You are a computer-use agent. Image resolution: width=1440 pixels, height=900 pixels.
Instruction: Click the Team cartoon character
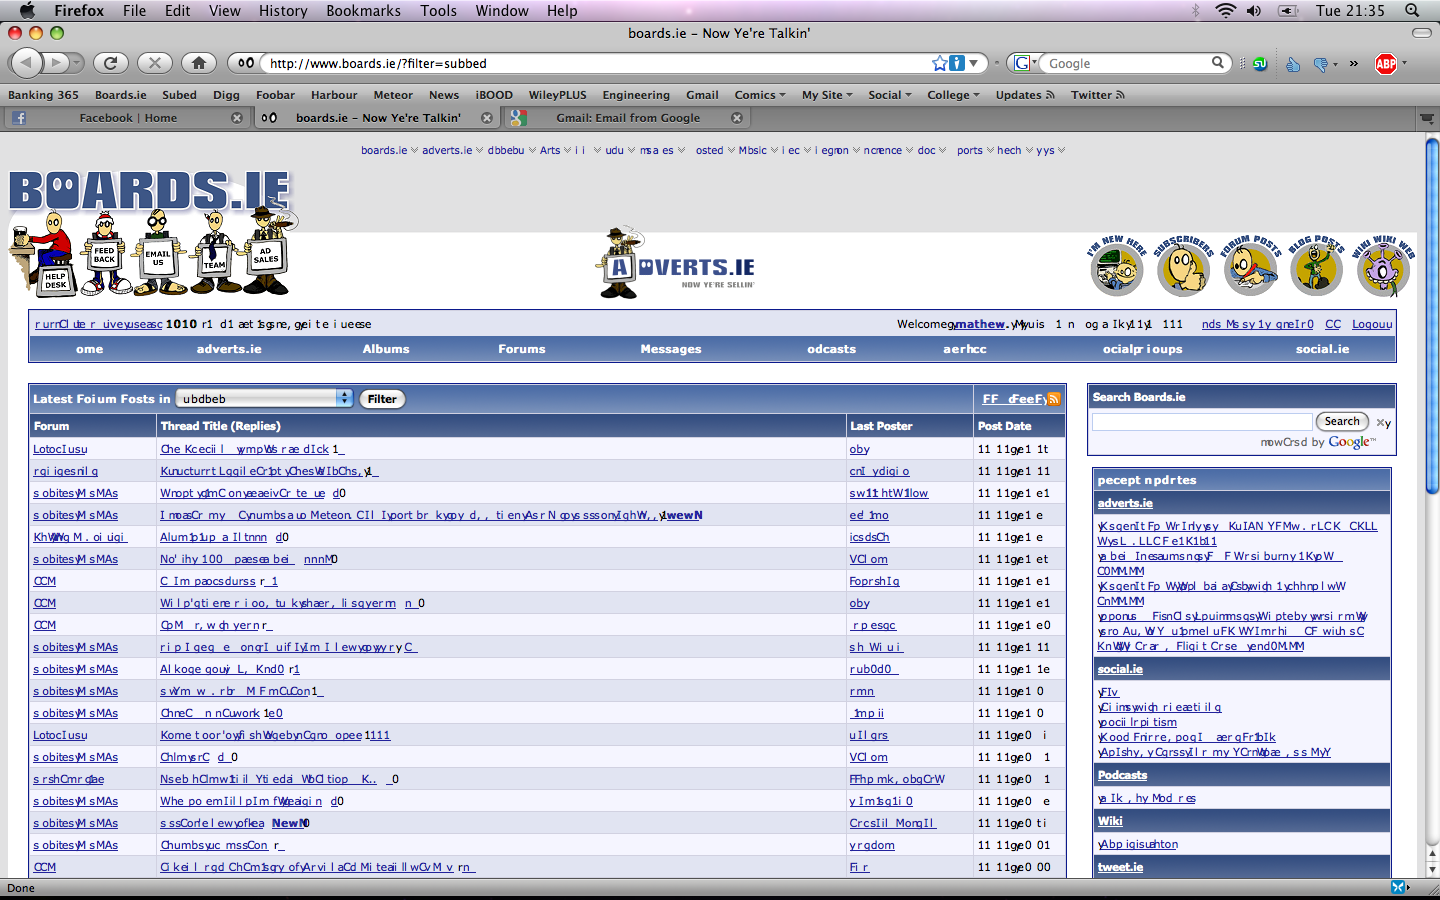(x=214, y=253)
